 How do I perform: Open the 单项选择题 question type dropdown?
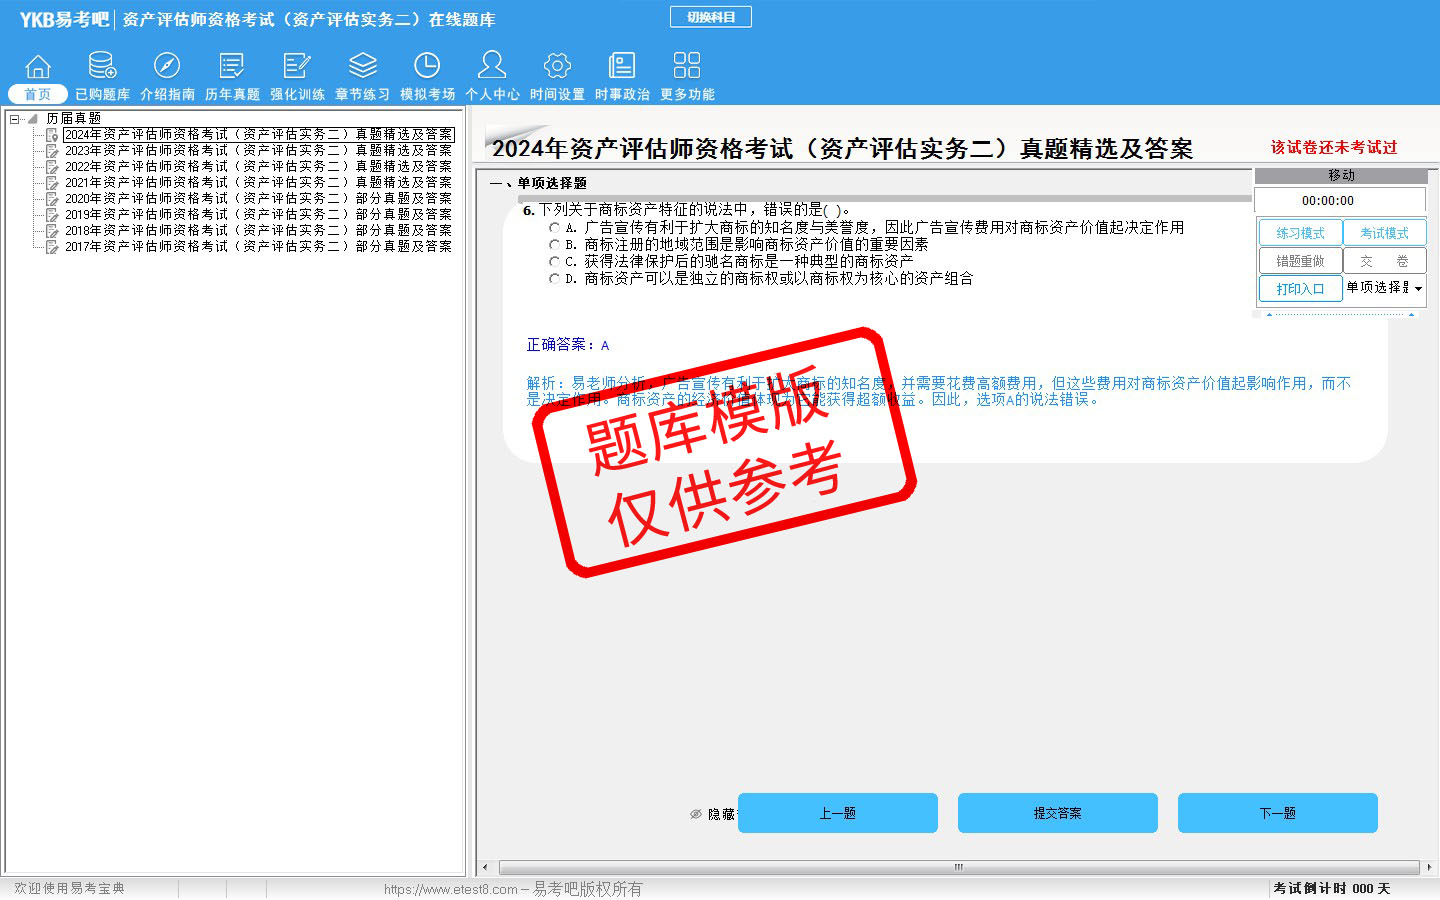click(x=1418, y=289)
